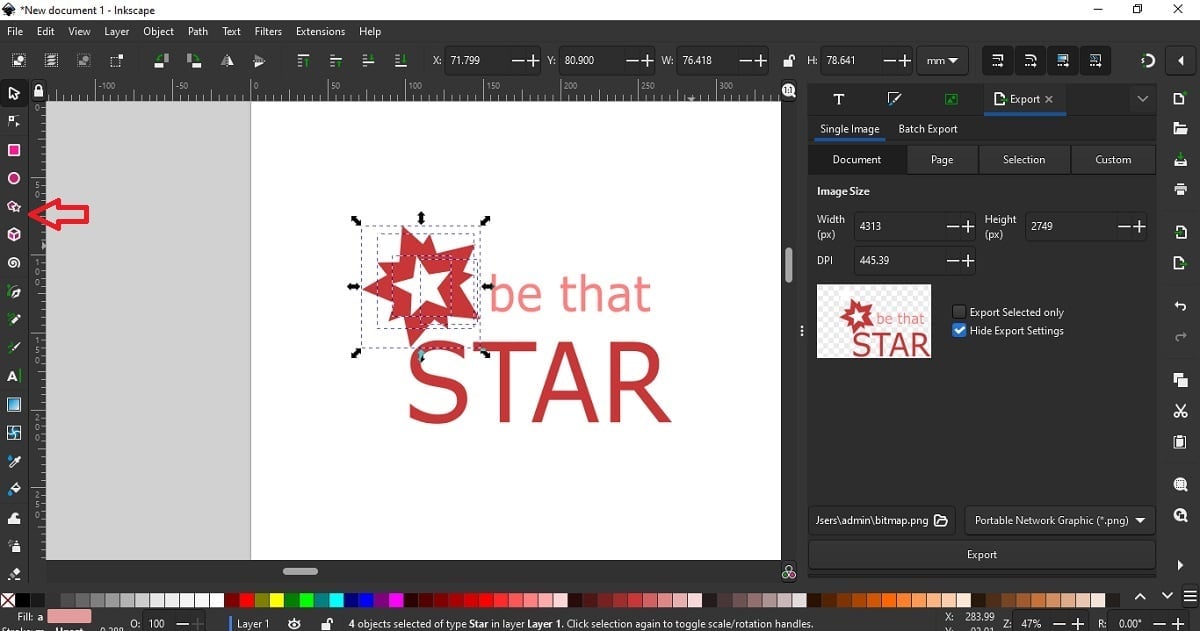This screenshot has height=631, width=1200.
Task: Select the Star tool in the toolbox
Action: tap(14, 206)
